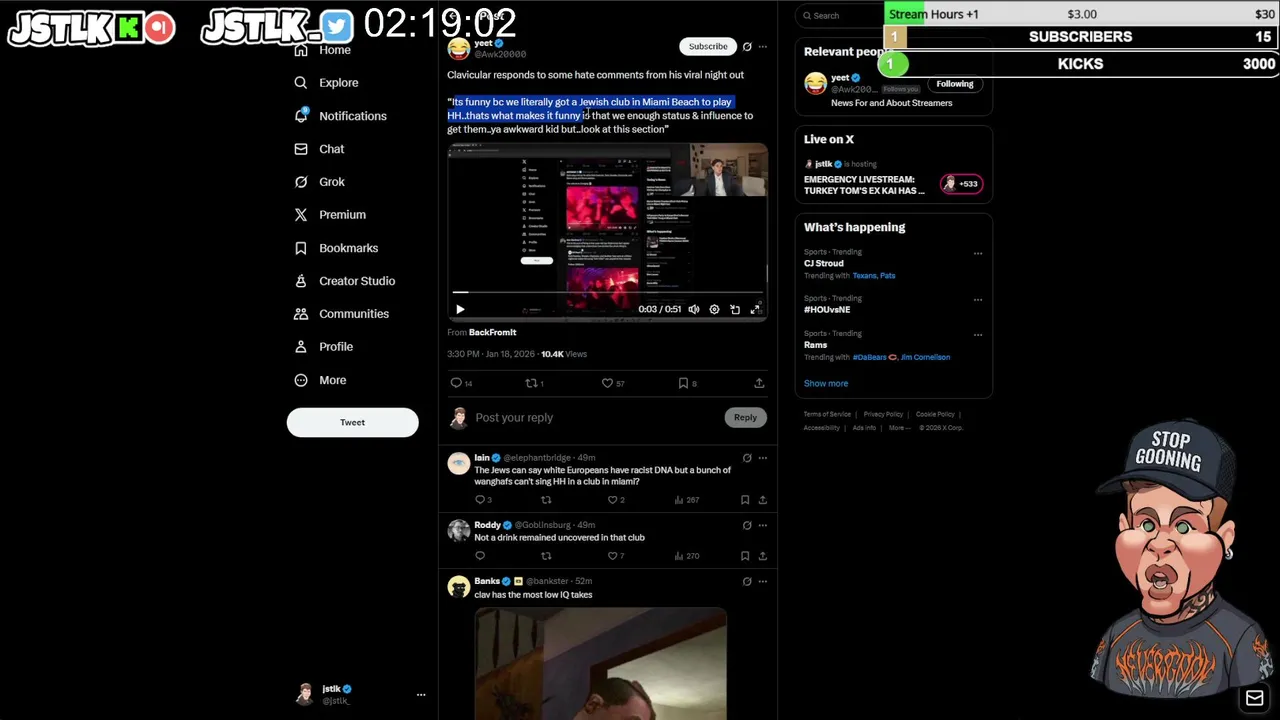Click Show more under trends
This screenshot has height=720, width=1280.
(826, 384)
